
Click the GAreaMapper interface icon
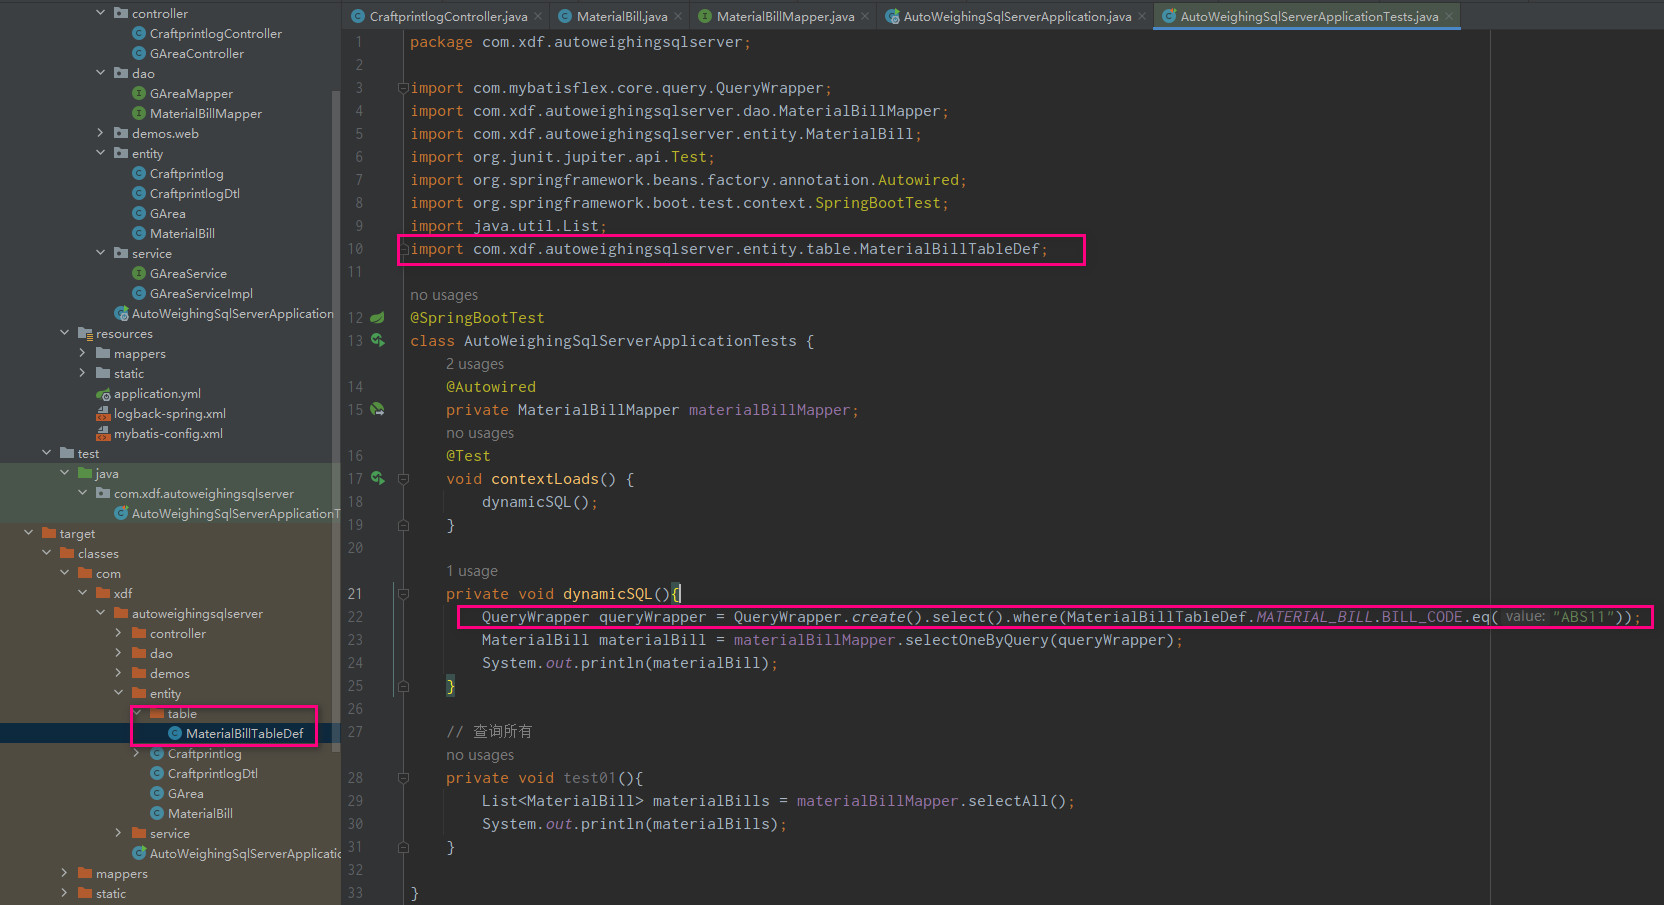(139, 94)
